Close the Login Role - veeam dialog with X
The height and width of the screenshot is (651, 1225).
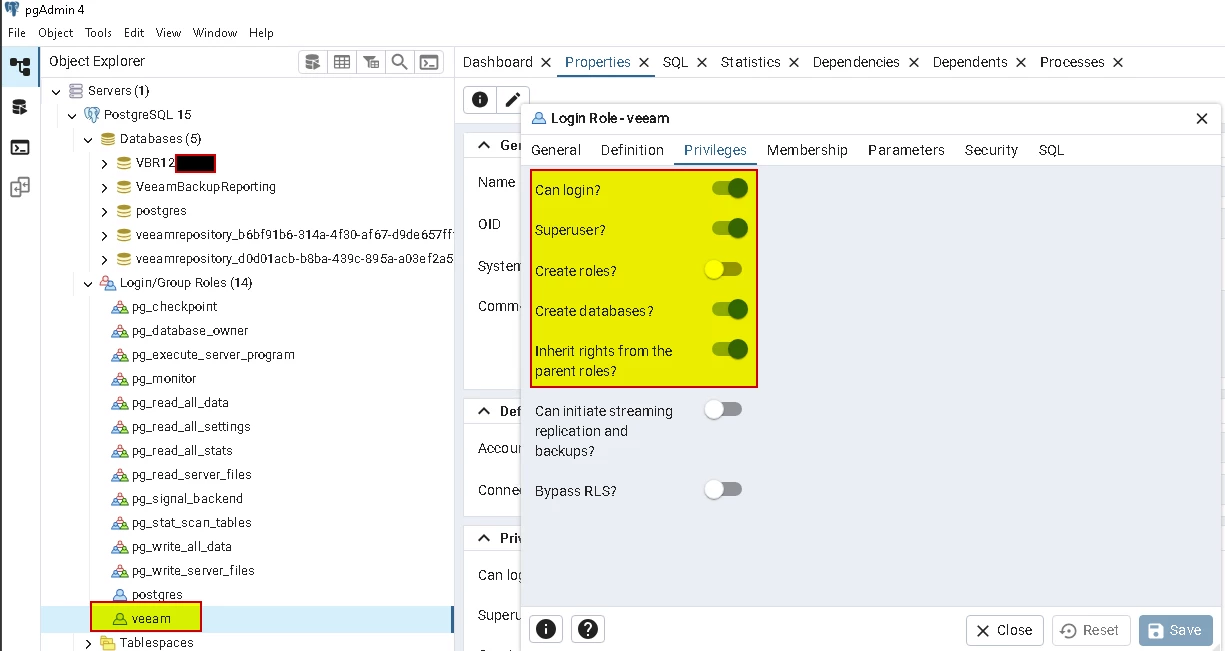(x=1202, y=118)
